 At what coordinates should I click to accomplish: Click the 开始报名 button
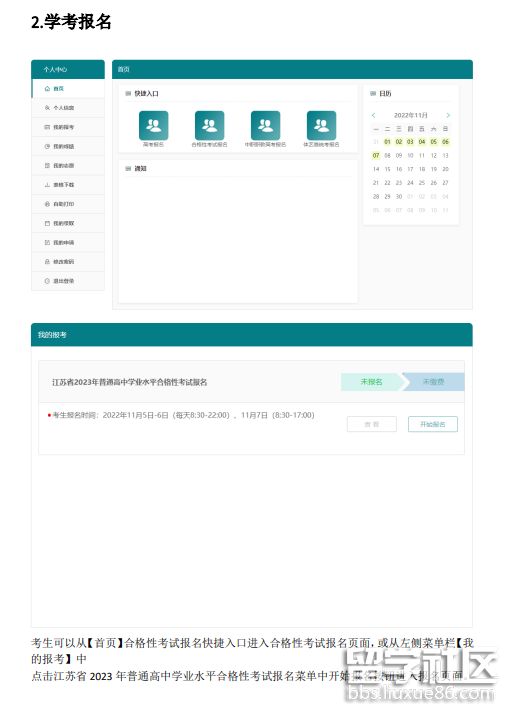433,424
